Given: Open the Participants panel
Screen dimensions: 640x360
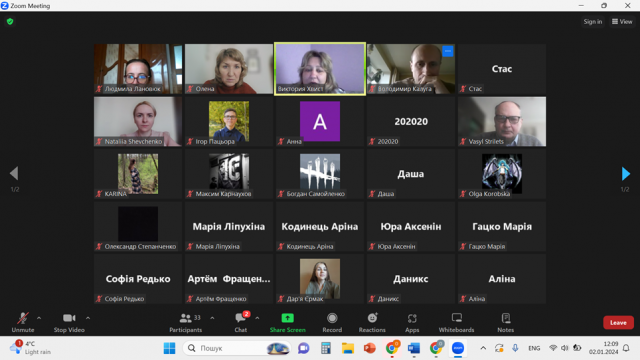Looking at the screenshot, I should [x=186, y=322].
